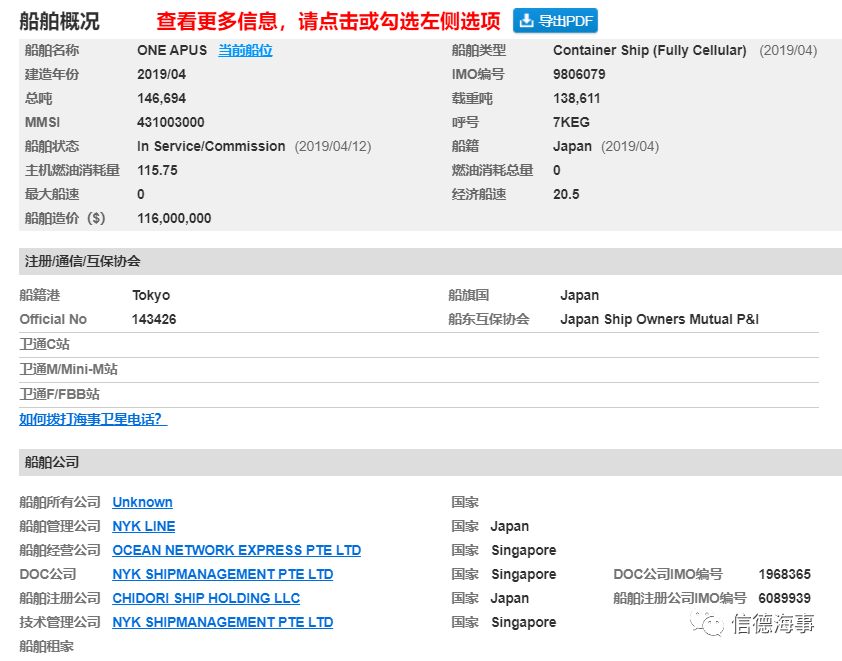
Task: Select registered owner IMO number 6089939
Action: pos(785,598)
